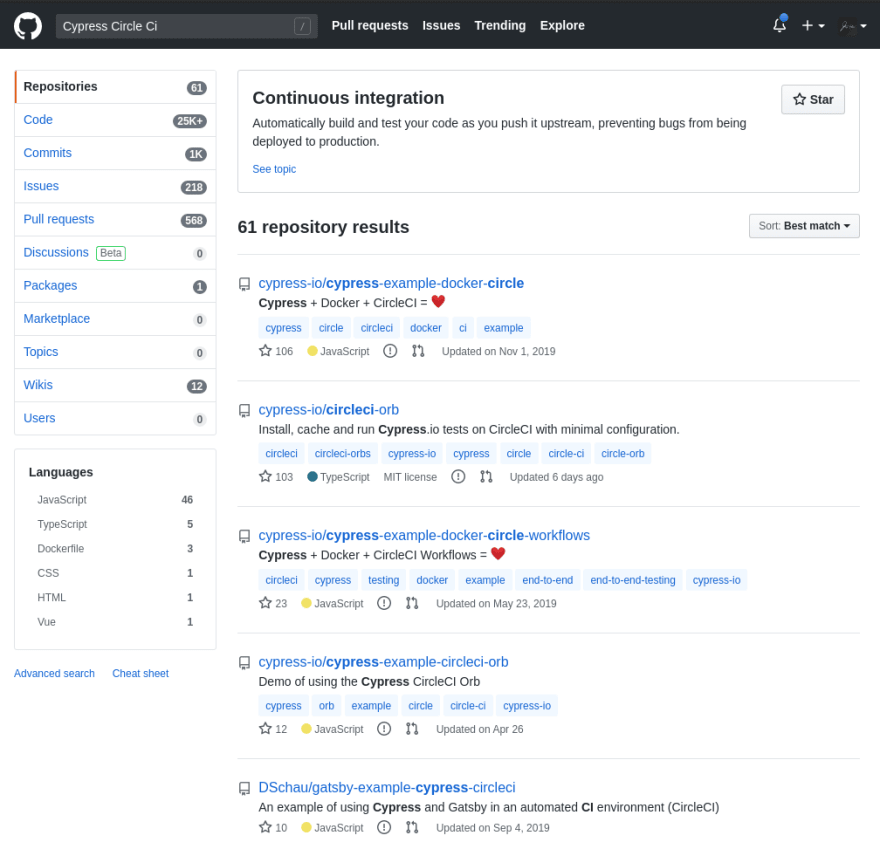Open the Advanced search link
880x856 pixels.
[x=54, y=673]
